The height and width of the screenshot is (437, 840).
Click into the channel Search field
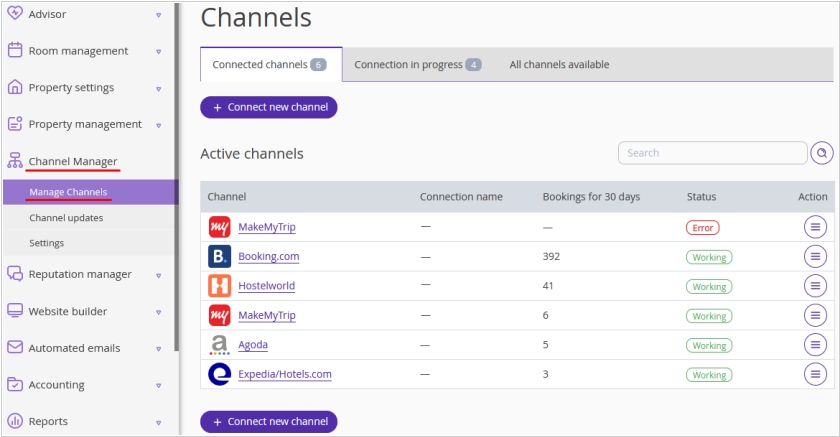712,153
